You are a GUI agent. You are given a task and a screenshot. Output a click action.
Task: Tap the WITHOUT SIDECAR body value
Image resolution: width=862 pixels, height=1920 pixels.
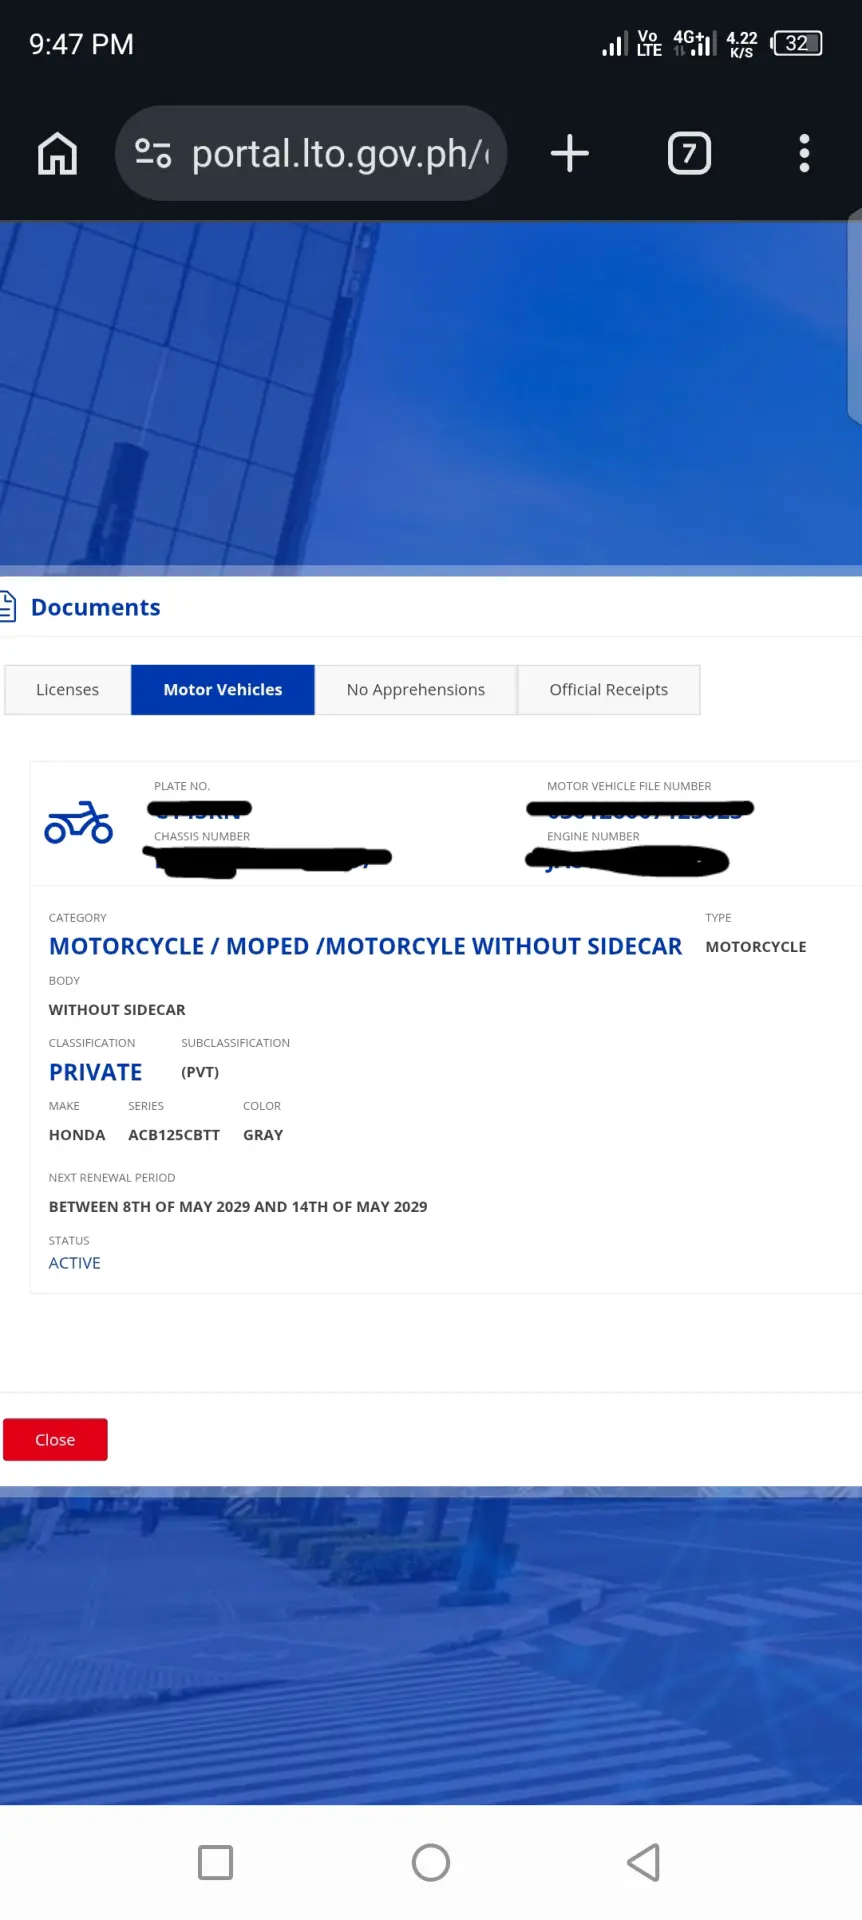pos(117,1010)
